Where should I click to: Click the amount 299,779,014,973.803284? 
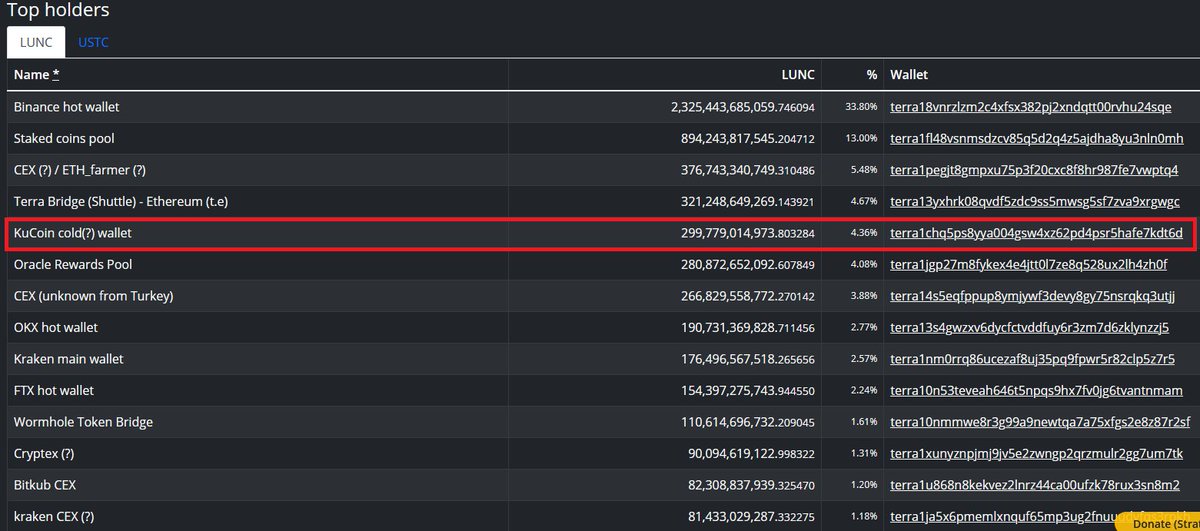coord(747,233)
